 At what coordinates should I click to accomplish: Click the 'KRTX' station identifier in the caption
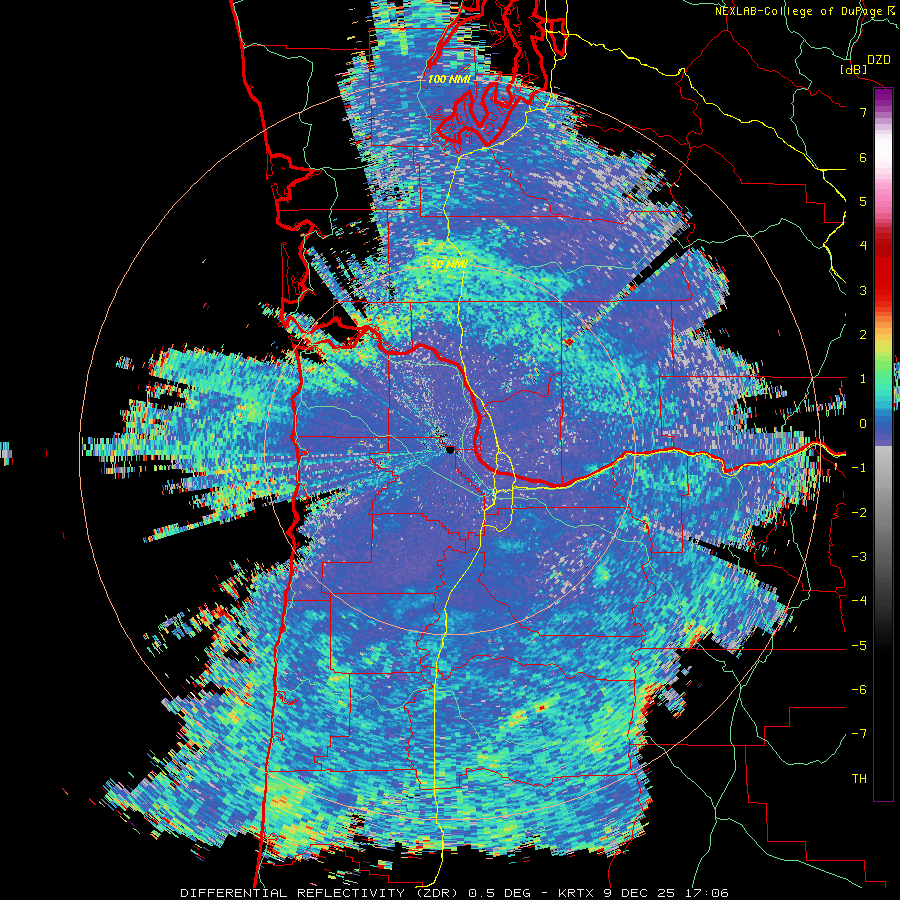[x=577, y=893]
